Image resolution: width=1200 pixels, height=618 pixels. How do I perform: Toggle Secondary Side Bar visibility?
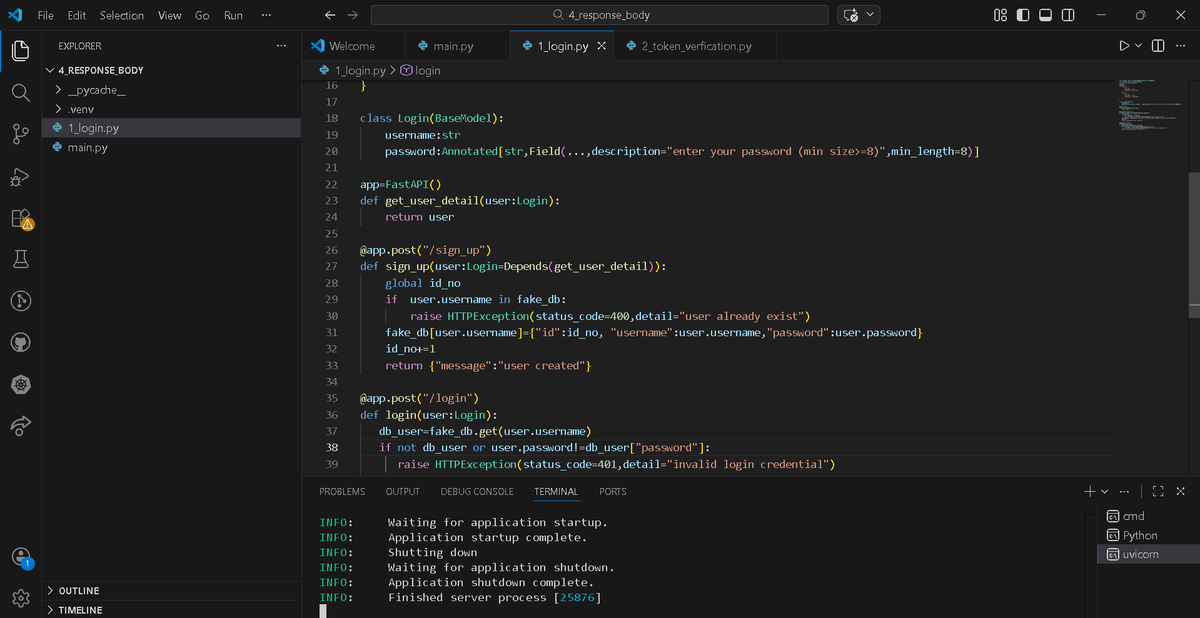1068,15
